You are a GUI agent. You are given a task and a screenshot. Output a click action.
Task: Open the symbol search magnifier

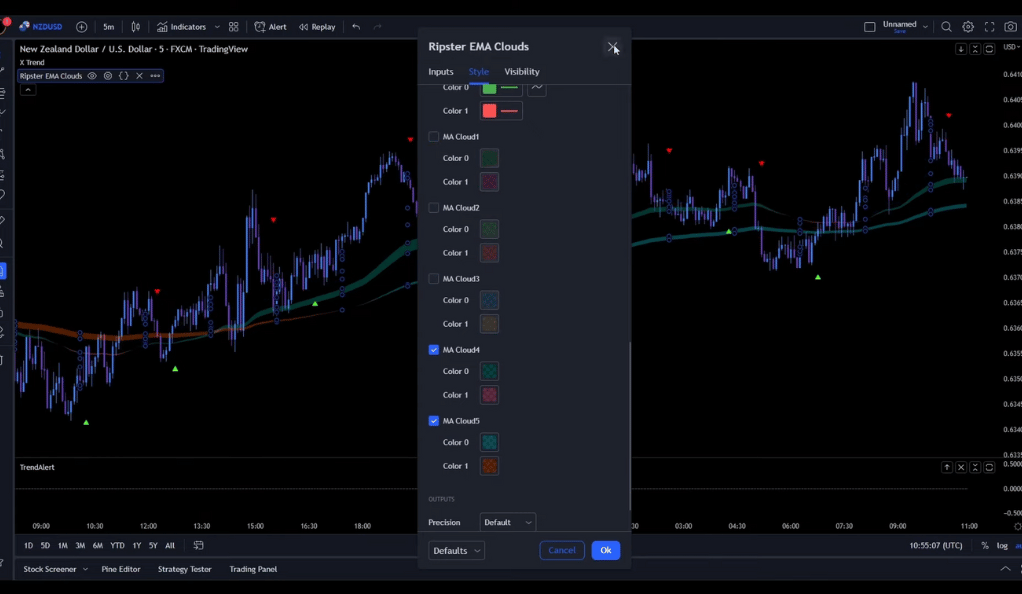coord(946,27)
